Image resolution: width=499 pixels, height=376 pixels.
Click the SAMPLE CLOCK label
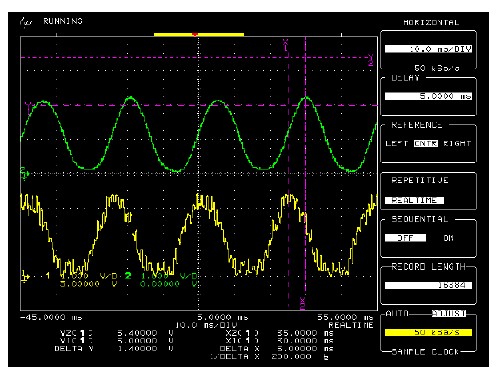(x=425, y=352)
